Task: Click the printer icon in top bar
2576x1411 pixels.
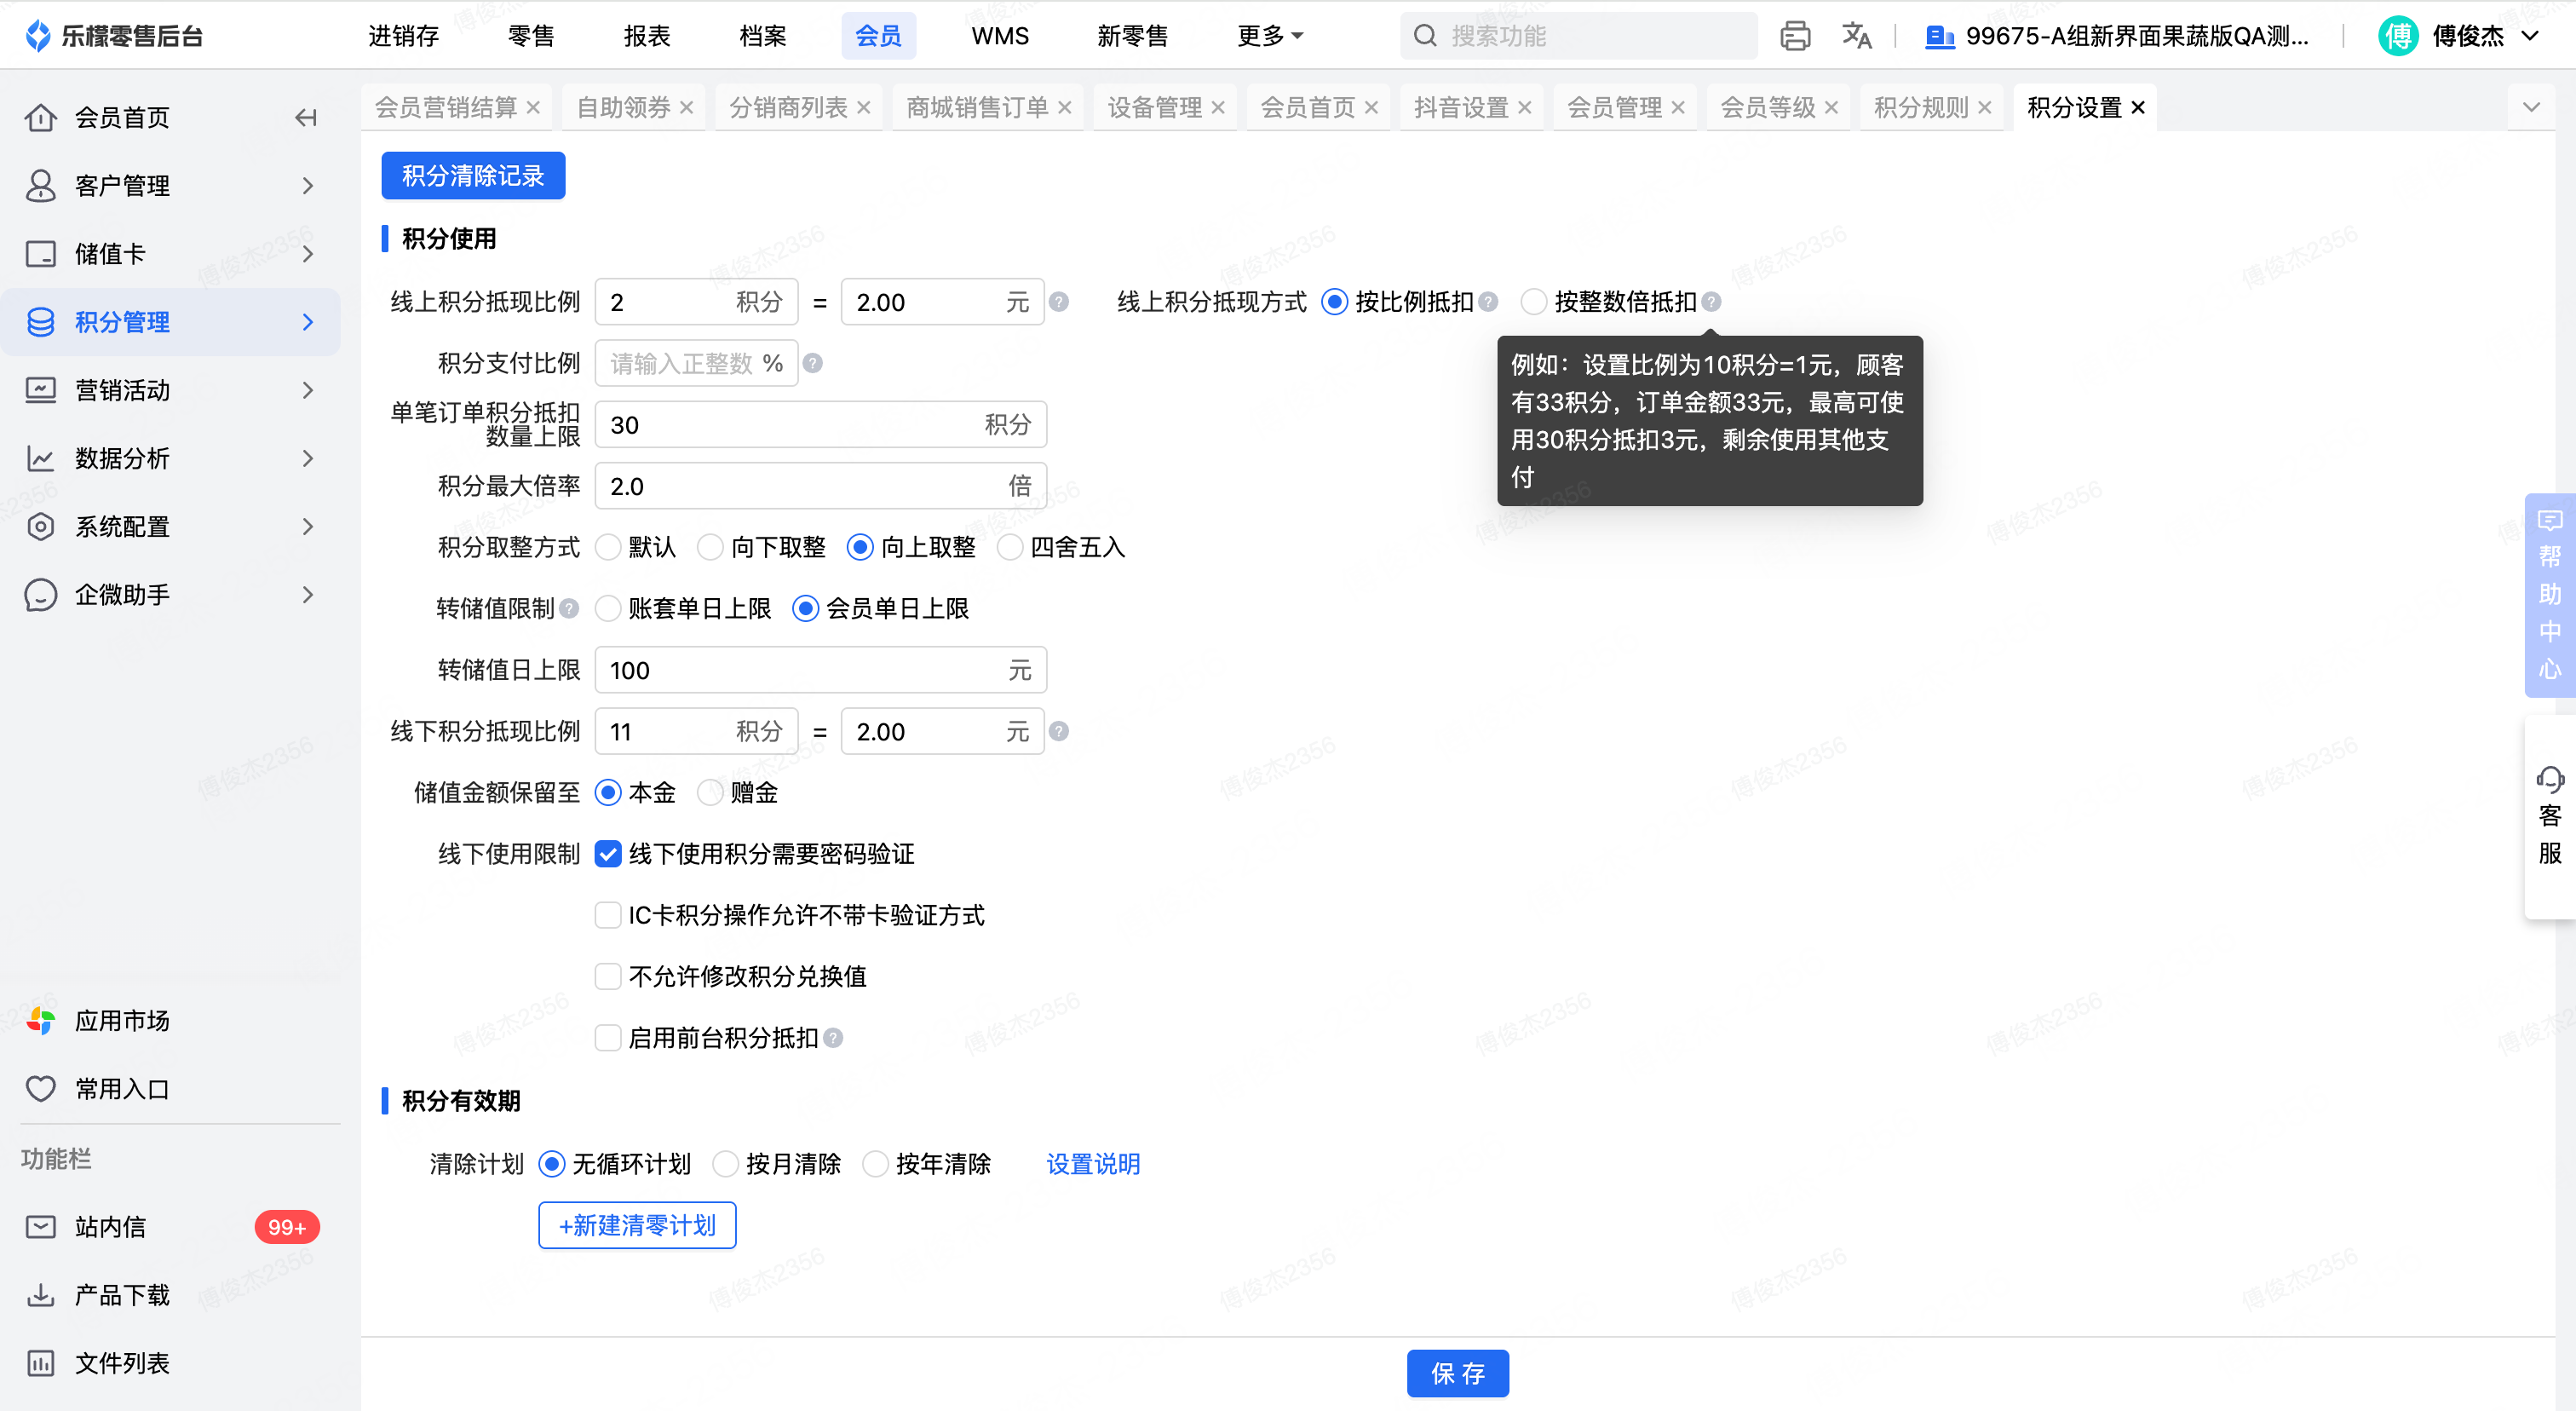Action: click(1794, 36)
